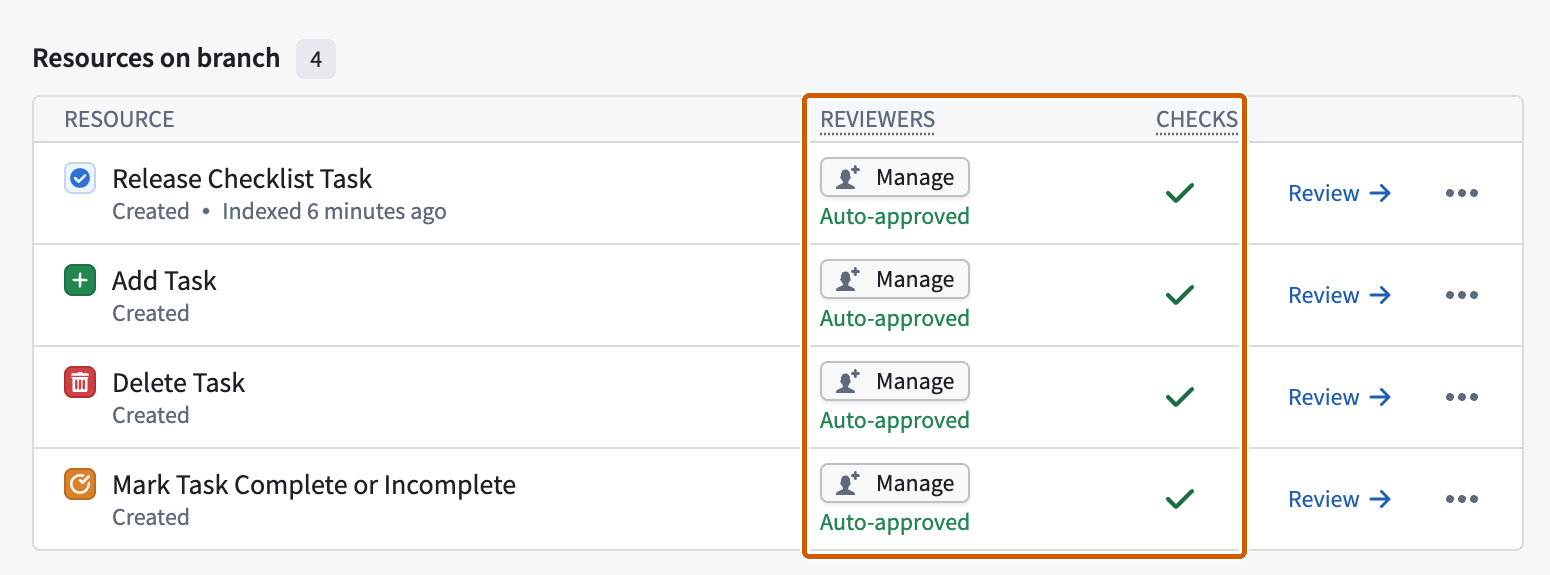This screenshot has height=575, width=1550.
Task: Click the Resources on branch heading
Action: click(x=156, y=58)
